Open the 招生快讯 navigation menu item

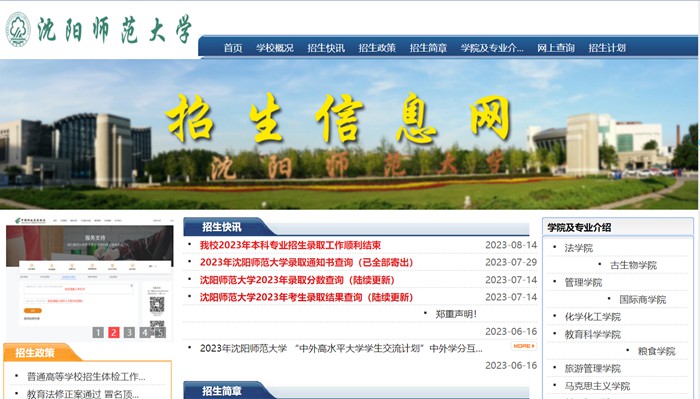(x=326, y=48)
